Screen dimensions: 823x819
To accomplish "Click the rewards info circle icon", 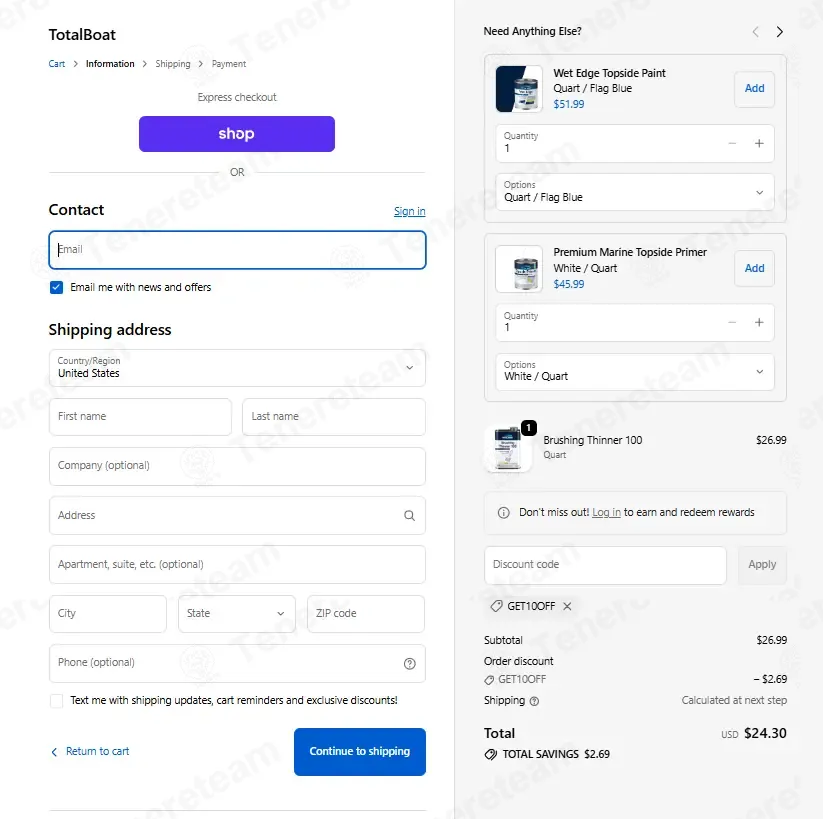I will tap(503, 512).
